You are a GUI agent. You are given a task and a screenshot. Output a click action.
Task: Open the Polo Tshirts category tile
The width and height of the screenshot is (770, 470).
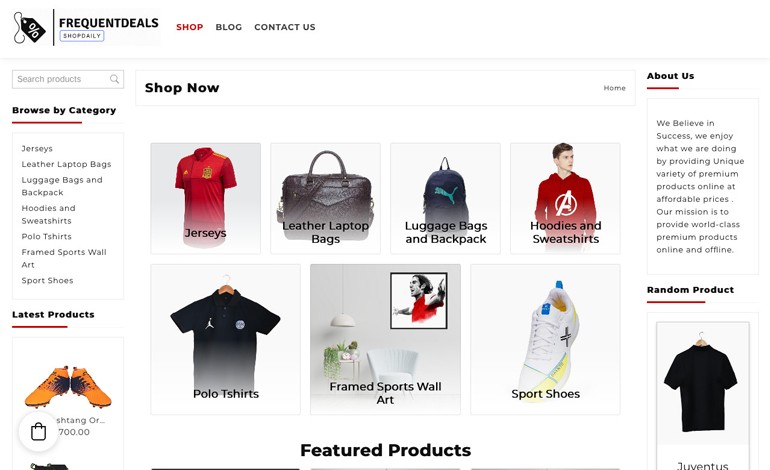(225, 339)
